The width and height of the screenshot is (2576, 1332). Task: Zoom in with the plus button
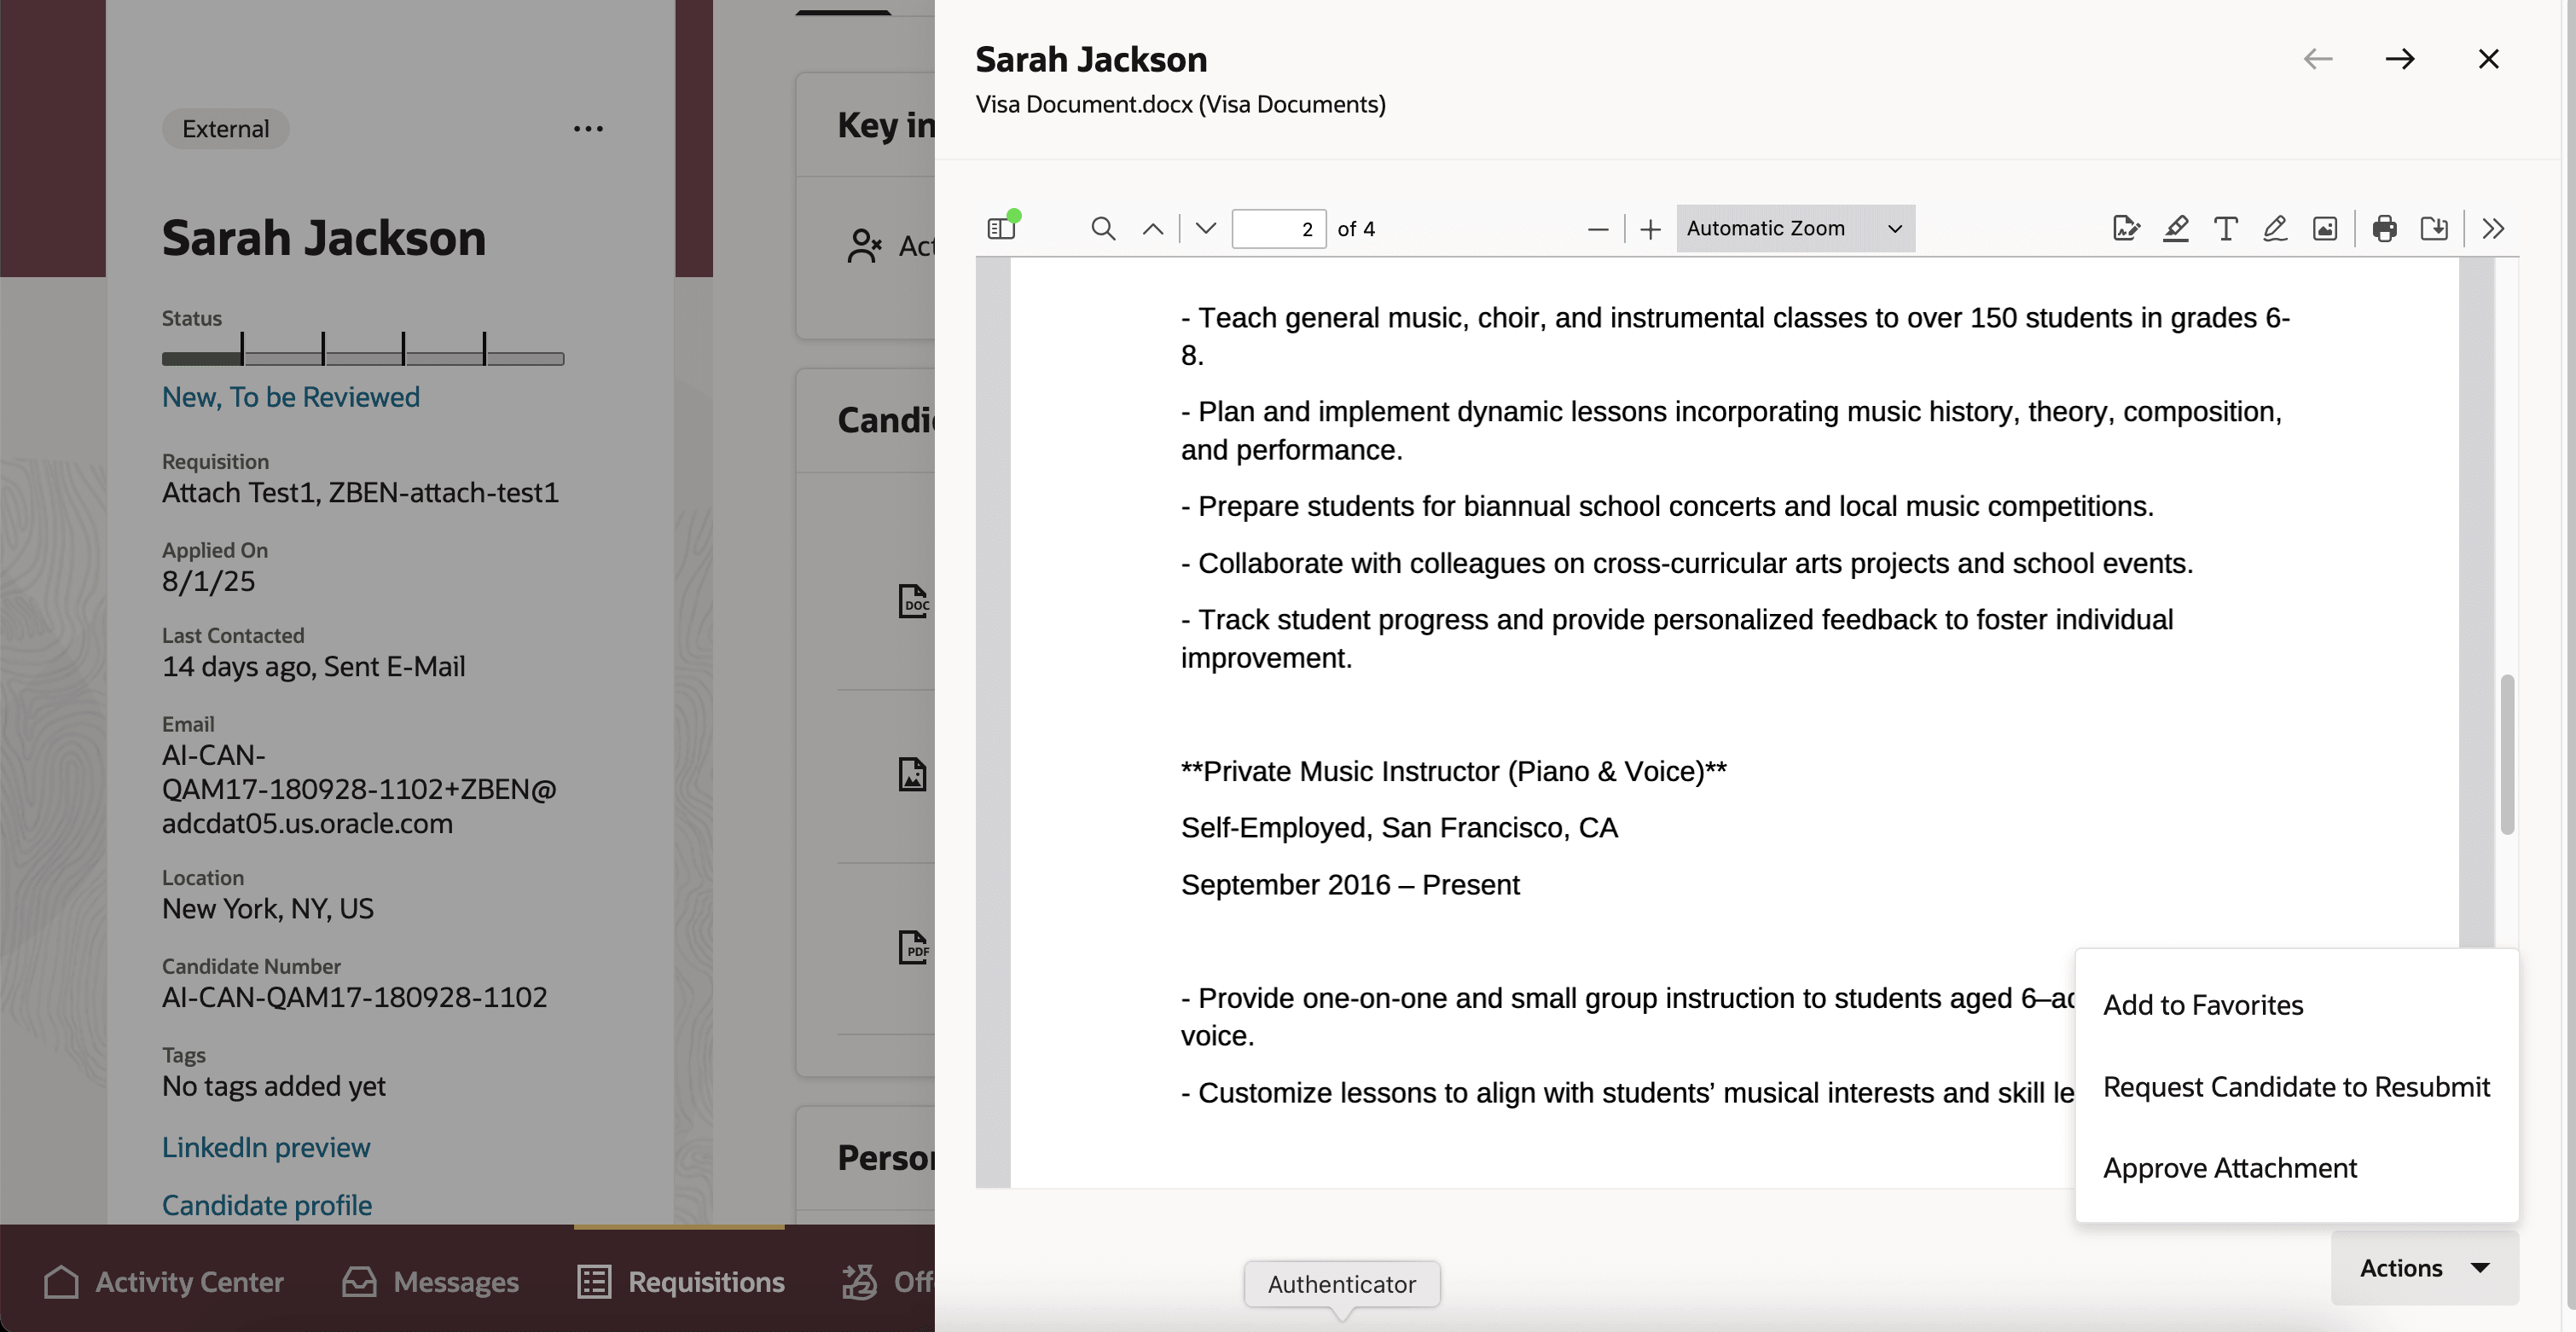coord(1651,229)
